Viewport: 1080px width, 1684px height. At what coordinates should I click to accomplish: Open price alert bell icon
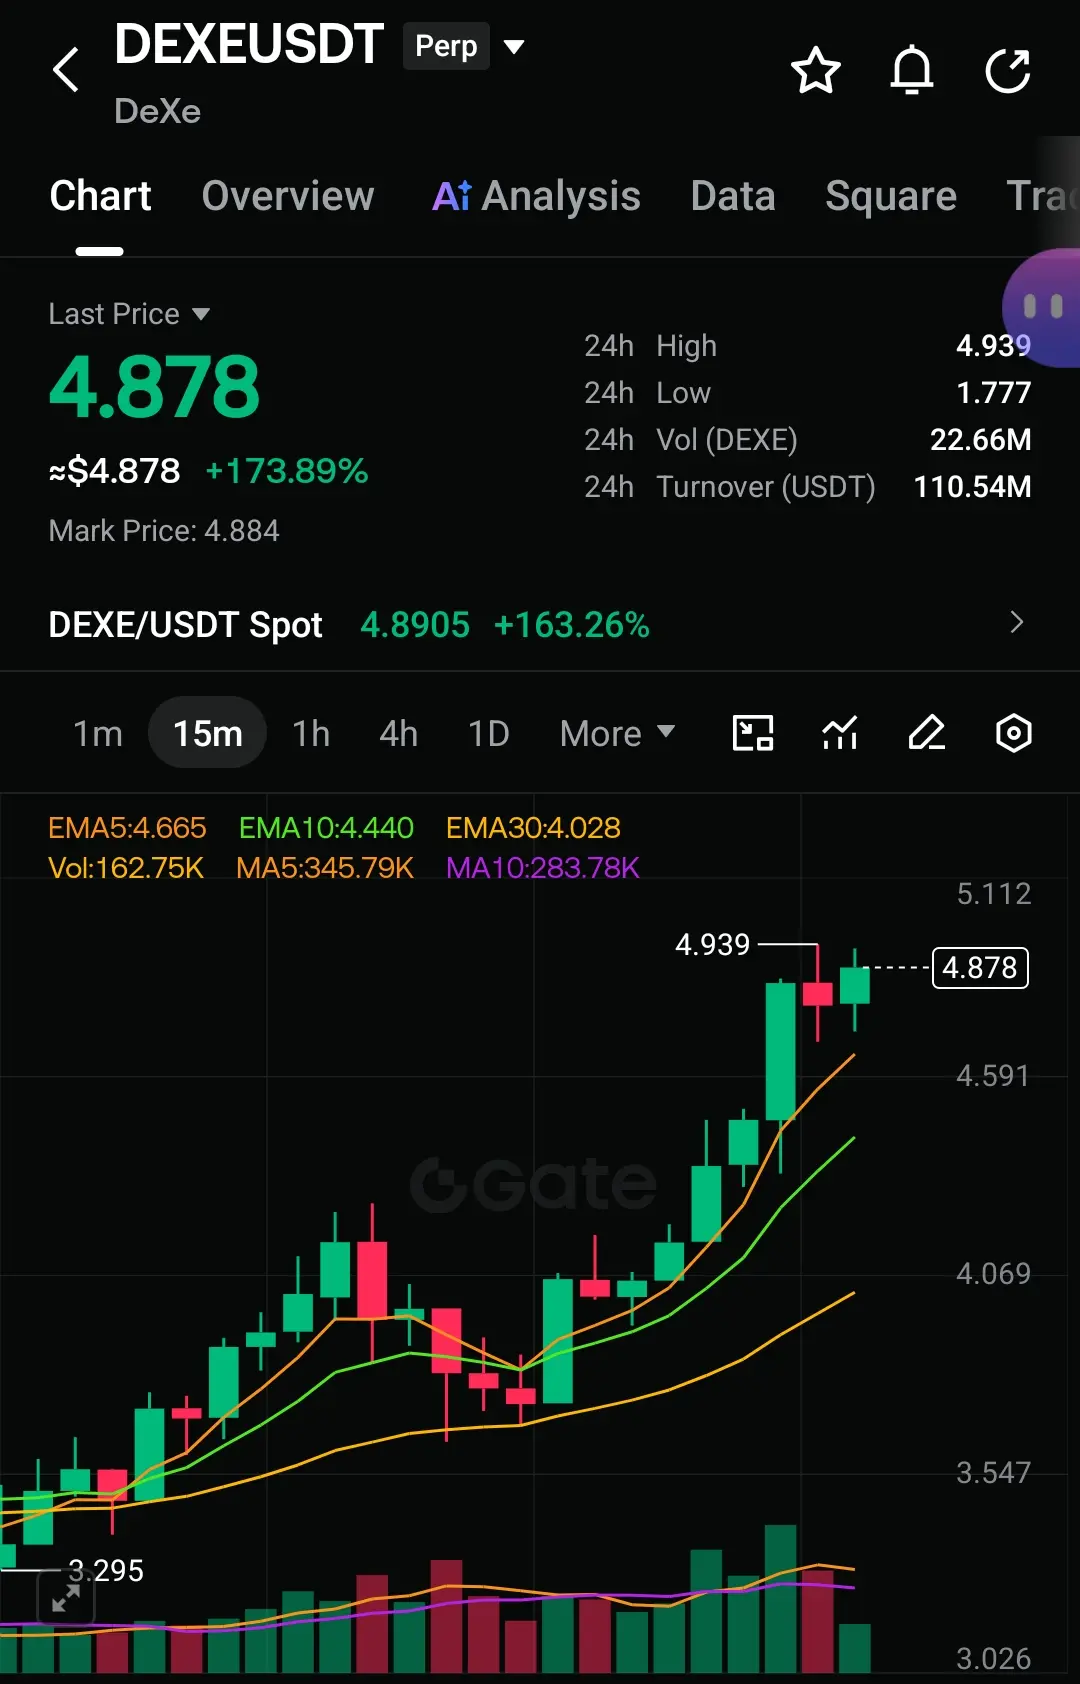912,70
